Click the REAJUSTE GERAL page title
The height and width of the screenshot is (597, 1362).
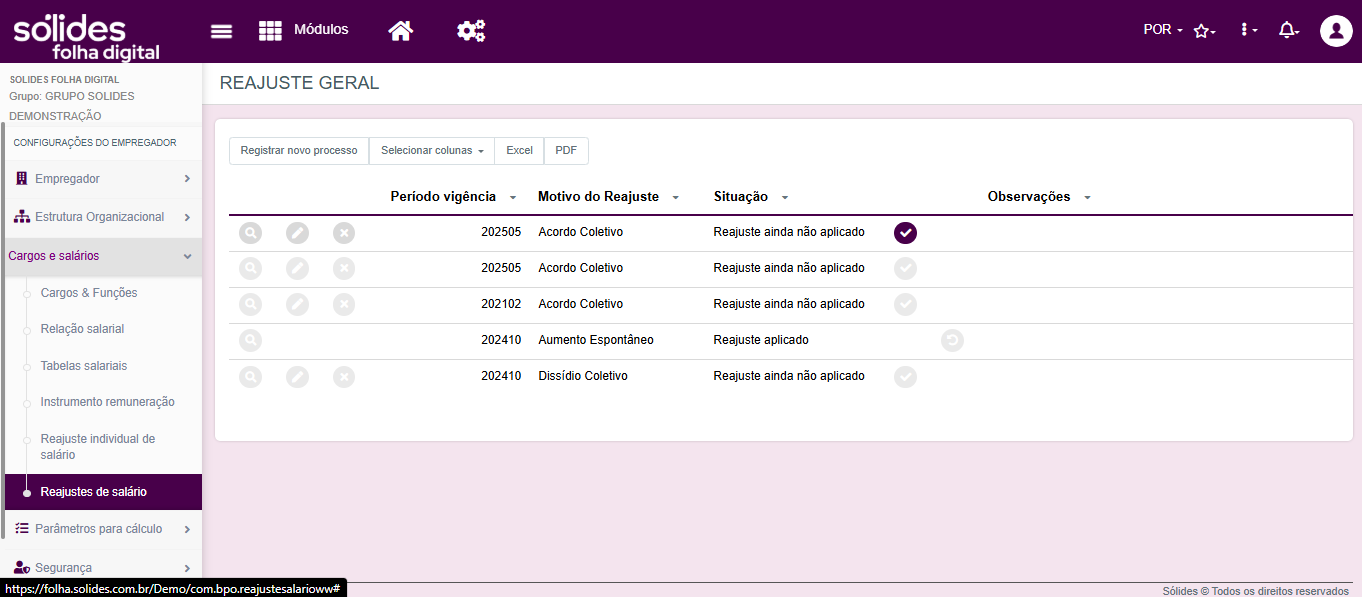pyautogui.click(x=299, y=83)
